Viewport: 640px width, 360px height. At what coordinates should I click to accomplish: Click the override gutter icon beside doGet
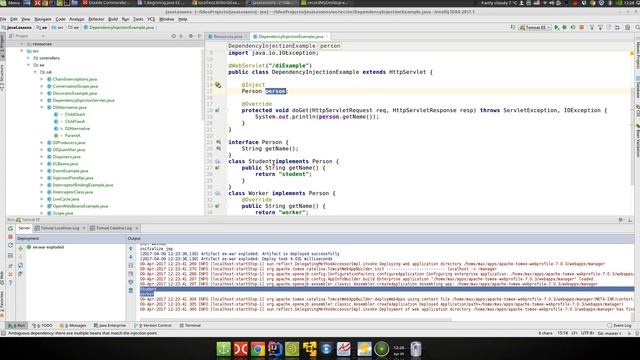(x=218, y=110)
